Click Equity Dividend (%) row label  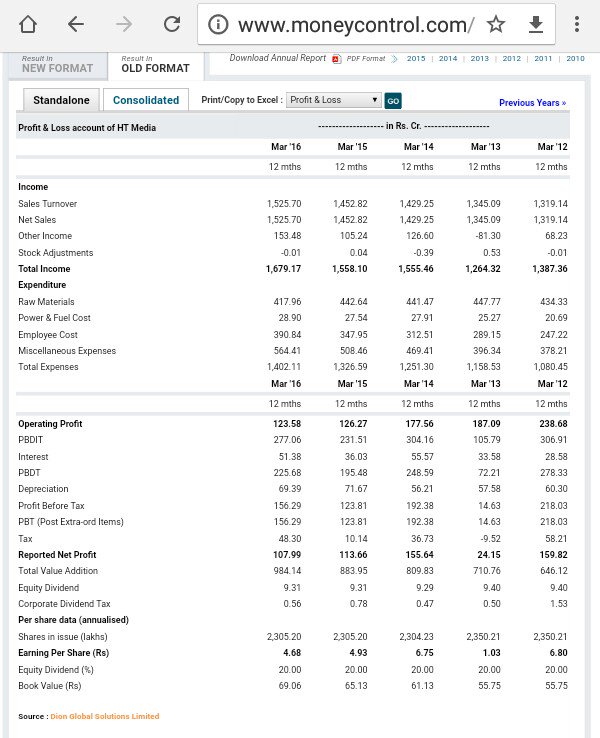coord(56,670)
